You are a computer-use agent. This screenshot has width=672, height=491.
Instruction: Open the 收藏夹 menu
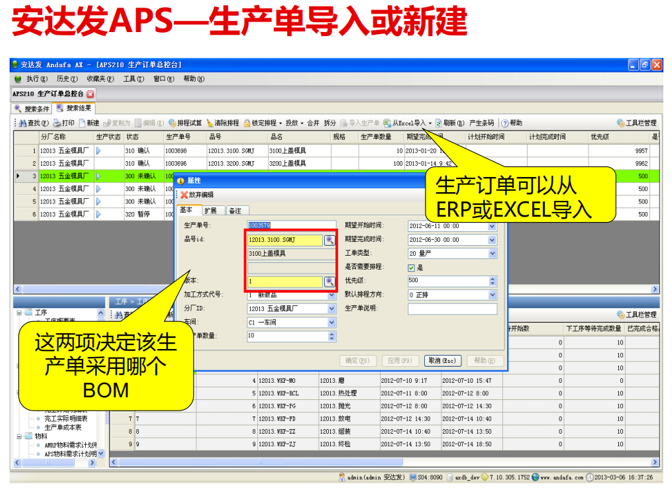pyautogui.click(x=100, y=79)
